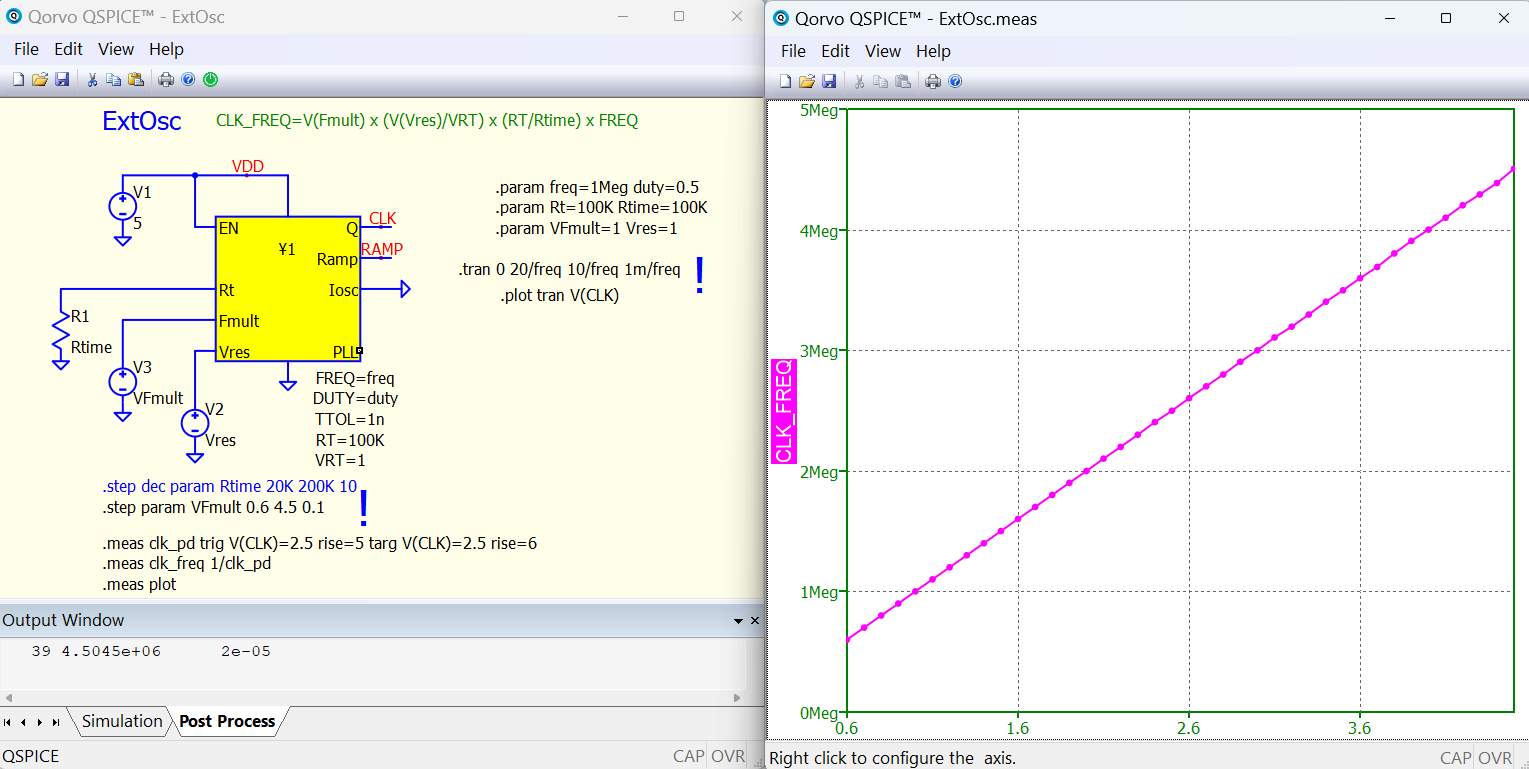The height and width of the screenshot is (769, 1529).
Task: Click Print icon in ExtOsc.meas window
Action: coord(934,82)
